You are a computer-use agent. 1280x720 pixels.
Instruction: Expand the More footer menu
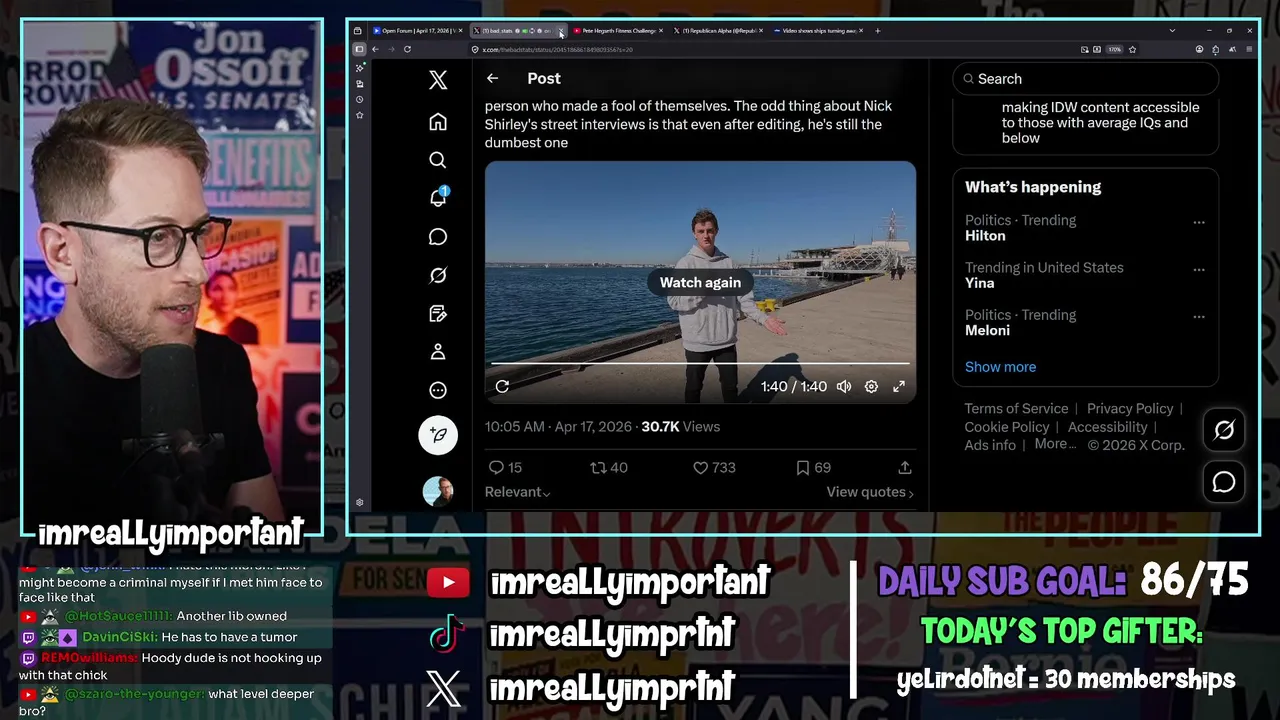click(1055, 444)
